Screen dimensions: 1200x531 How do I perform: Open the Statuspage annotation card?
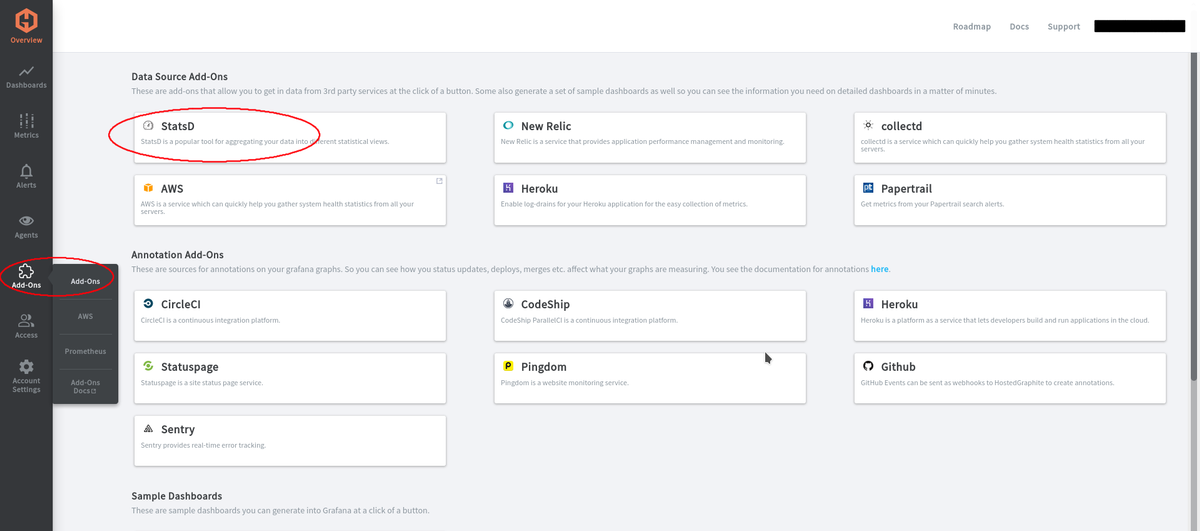pos(290,378)
